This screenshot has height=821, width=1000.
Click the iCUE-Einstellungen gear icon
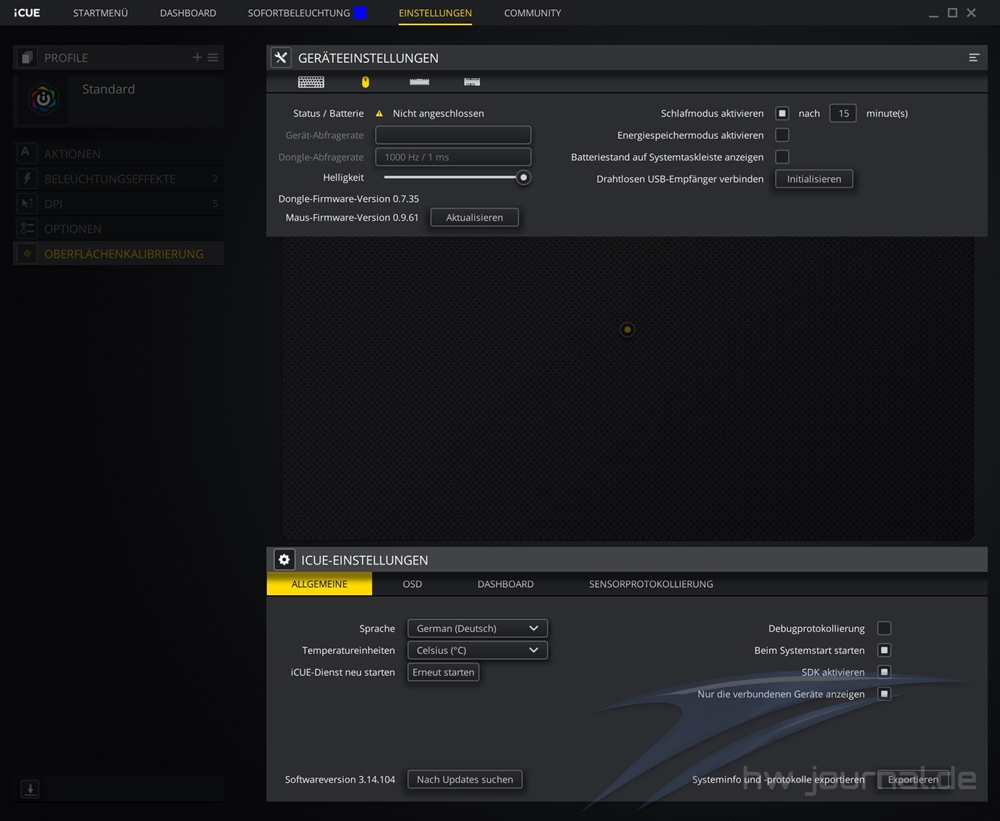[x=284, y=559]
